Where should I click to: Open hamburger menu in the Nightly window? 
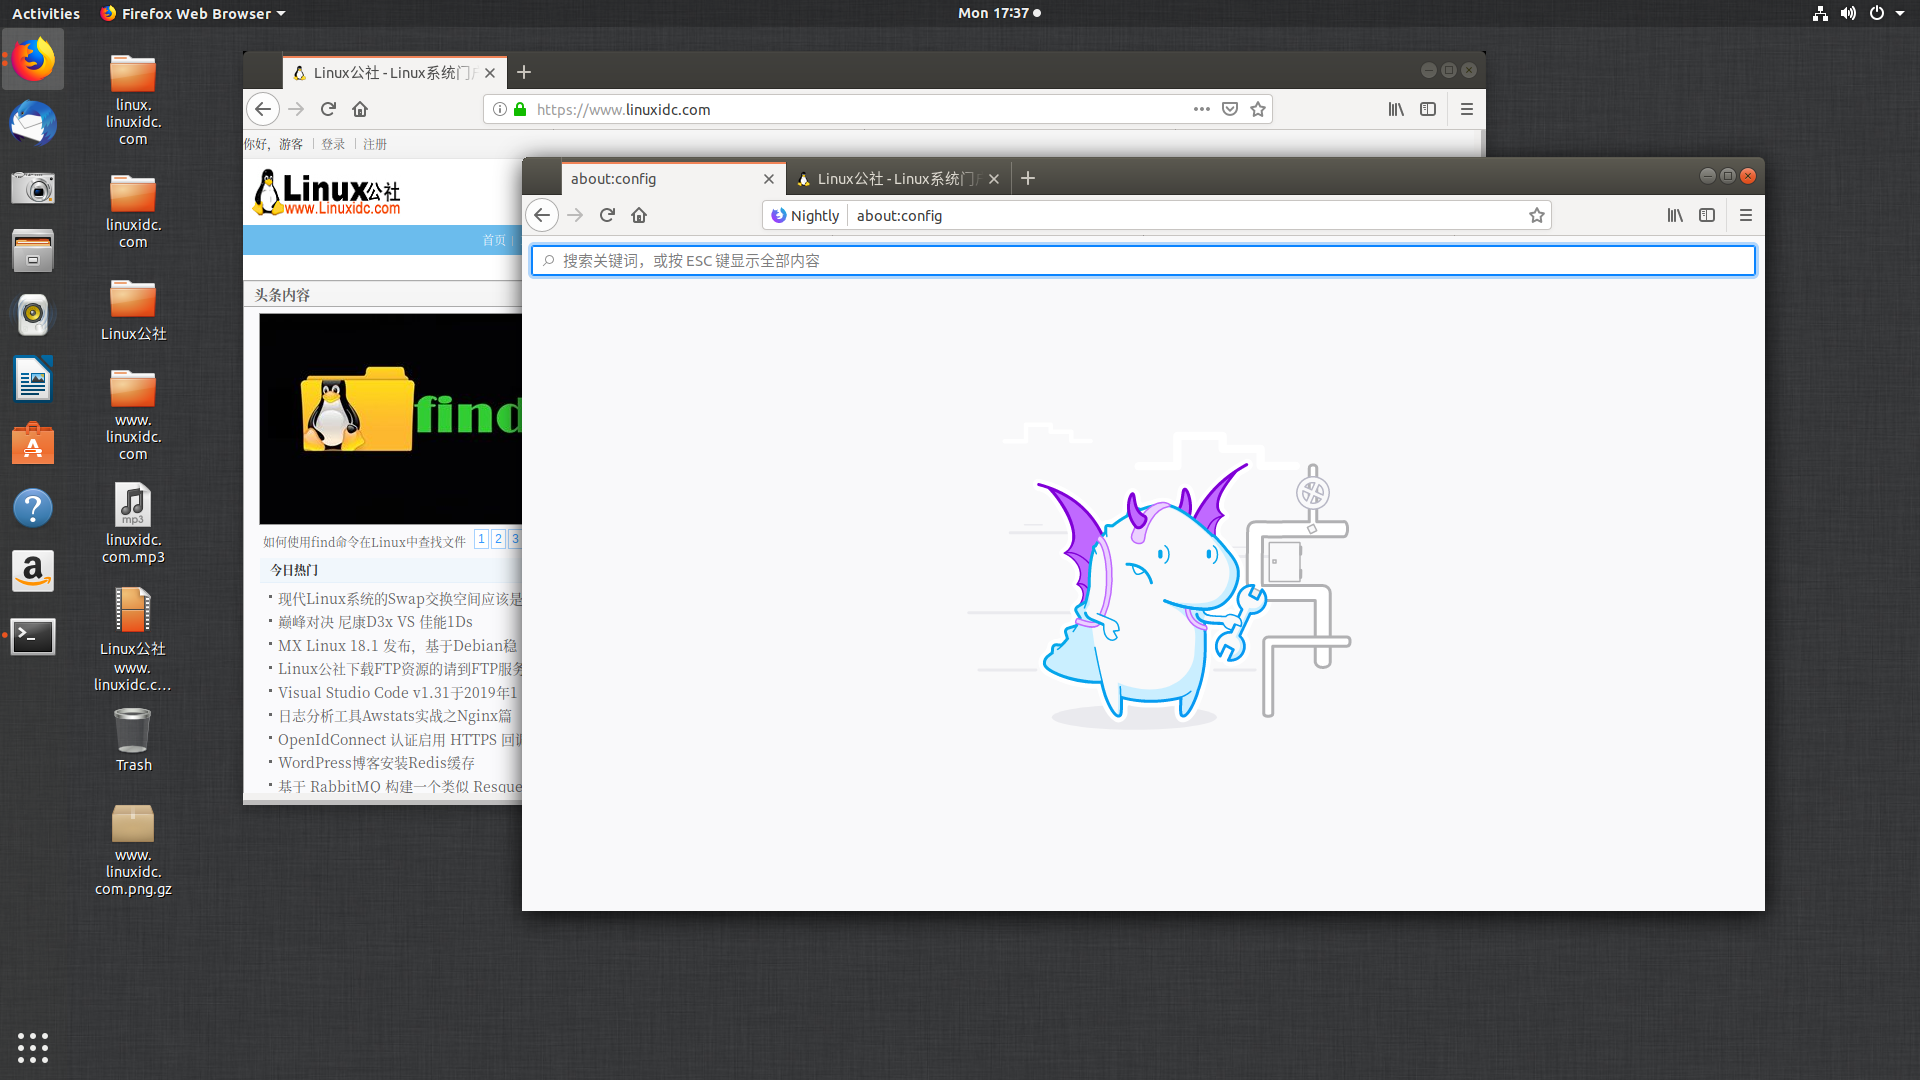click(x=1746, y=215)
